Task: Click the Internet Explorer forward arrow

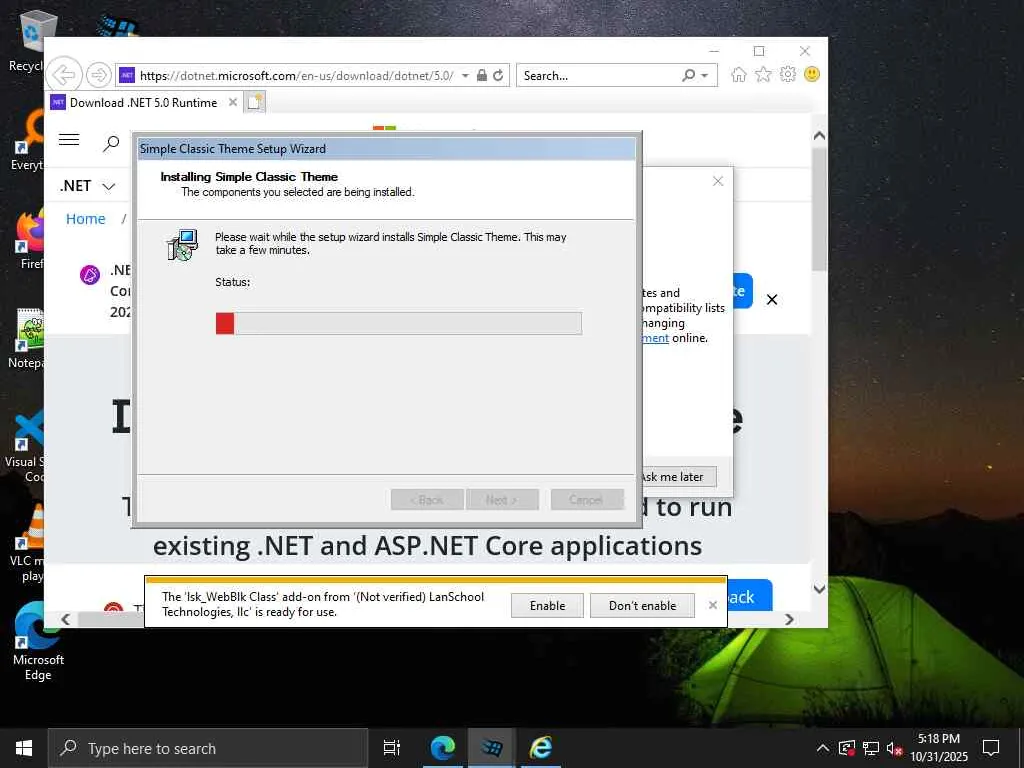Action: (x=99, y=75)
